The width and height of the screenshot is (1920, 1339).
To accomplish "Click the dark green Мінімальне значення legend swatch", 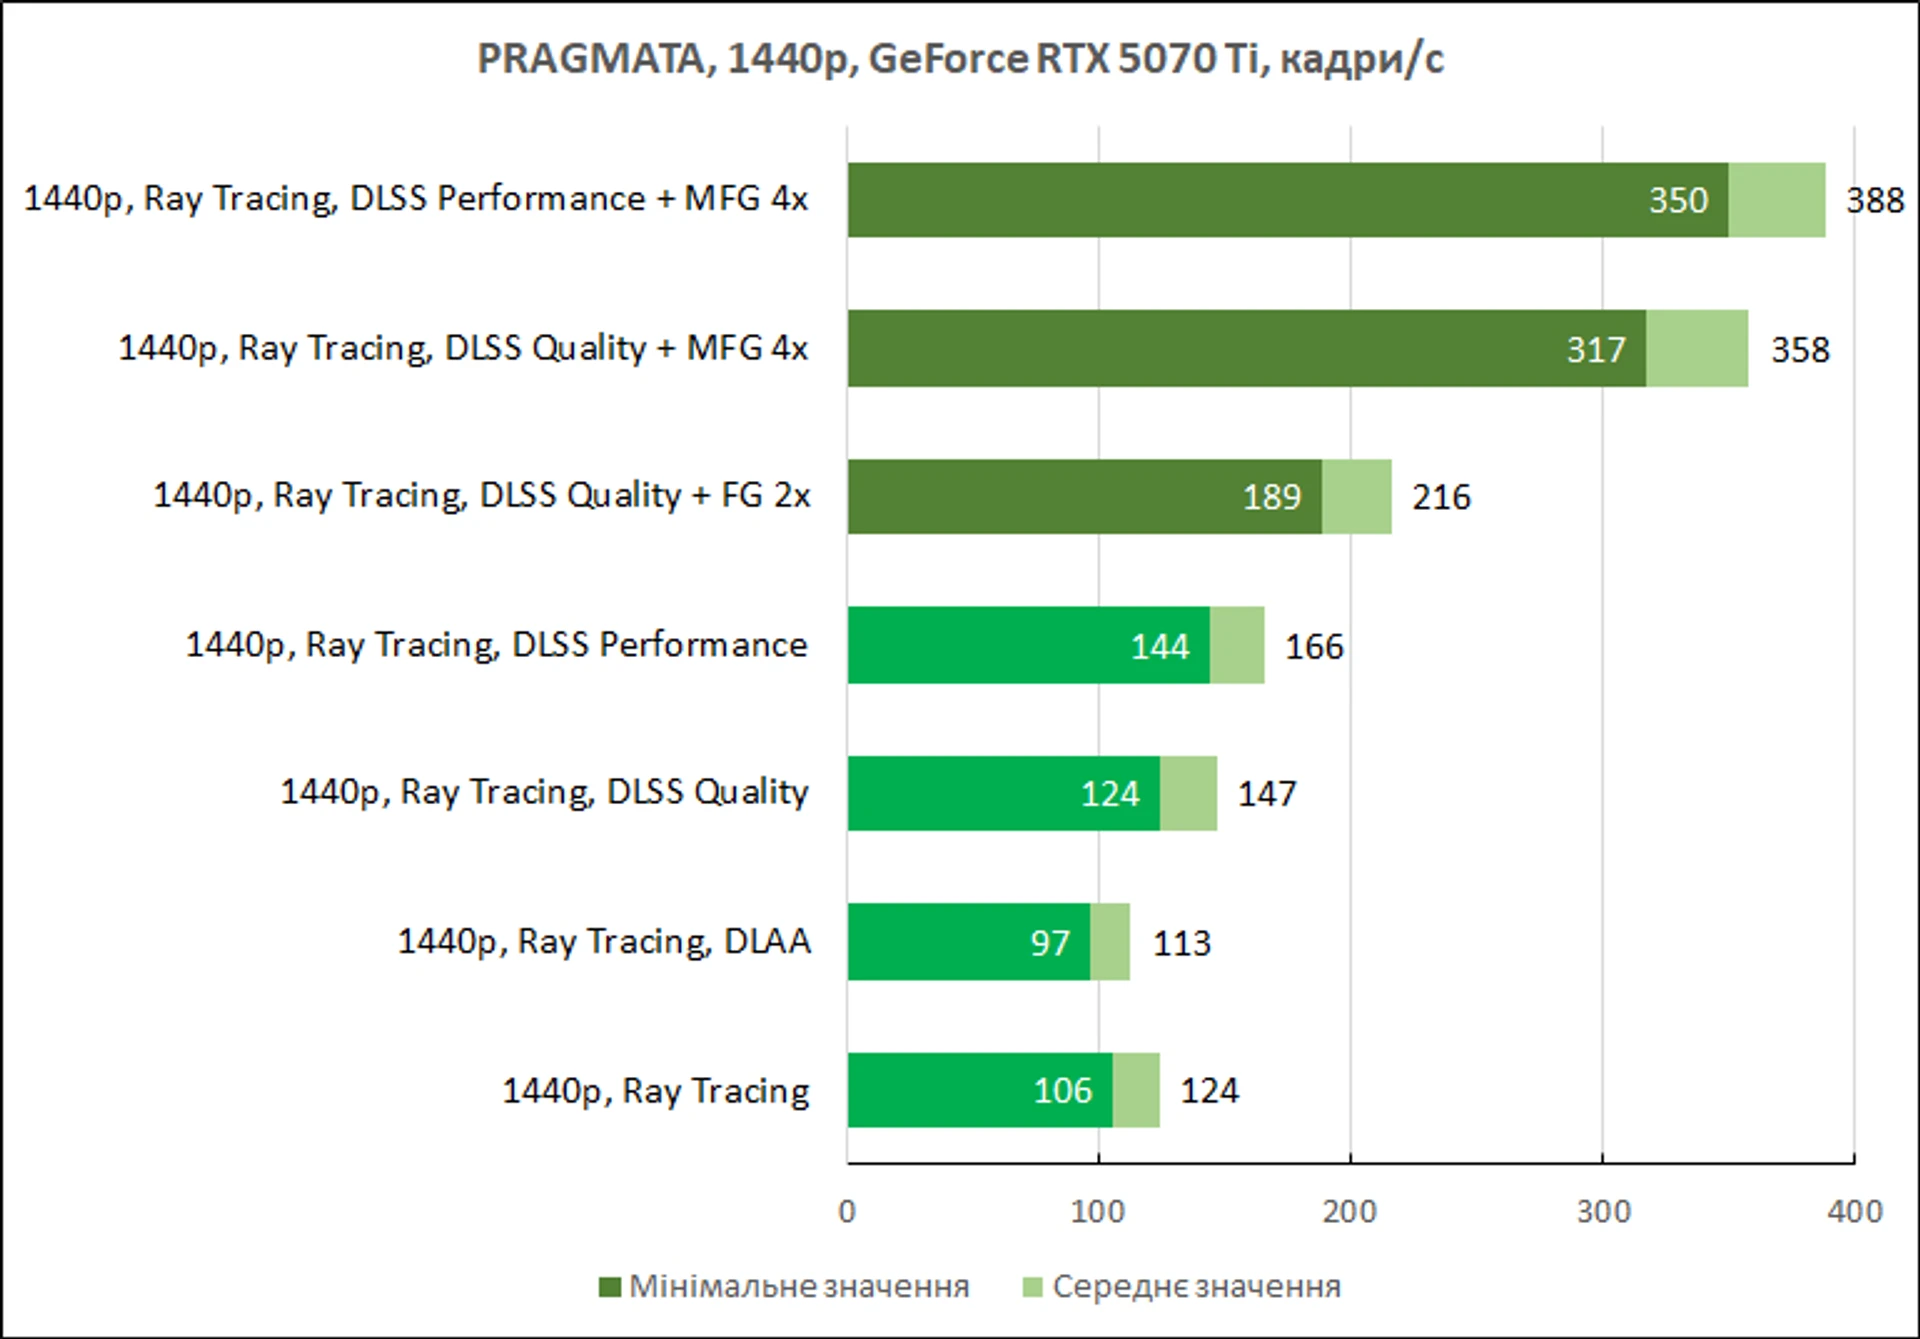I will tap(609, 1287).
